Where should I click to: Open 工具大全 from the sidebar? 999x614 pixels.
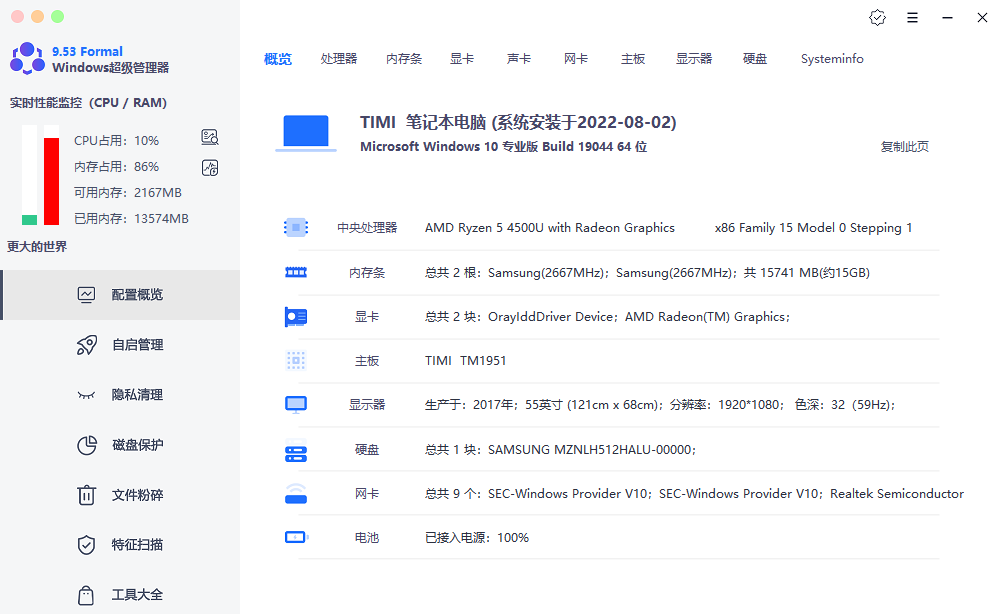[121, 595]
